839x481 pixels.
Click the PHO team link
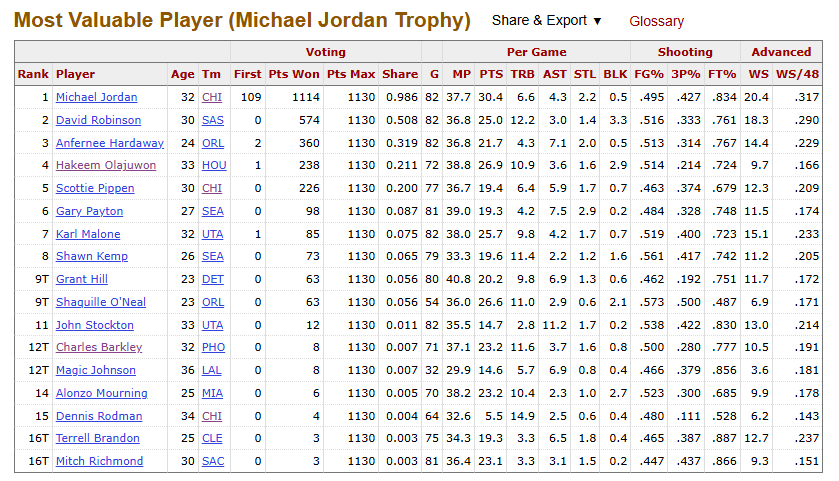pos(213,347)
